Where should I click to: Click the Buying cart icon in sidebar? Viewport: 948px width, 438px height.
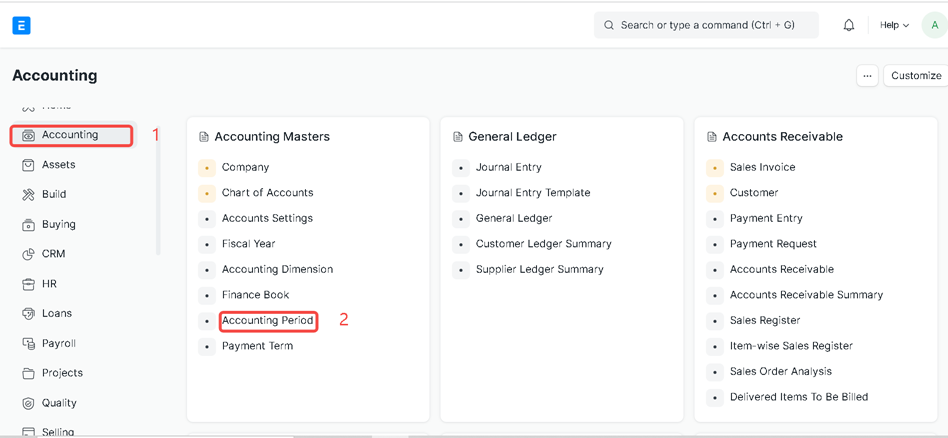(29, 225)
